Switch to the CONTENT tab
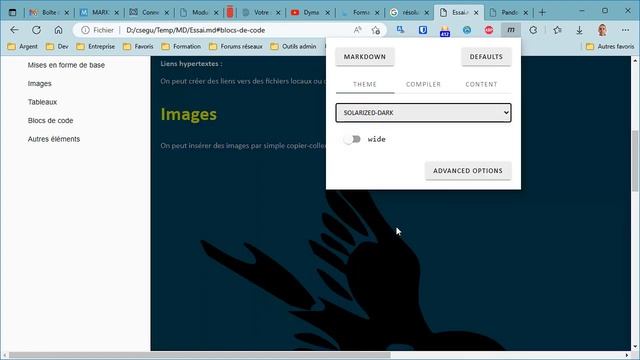The width and height of the screenshot is (640, 360). click(x=481, y=84)
